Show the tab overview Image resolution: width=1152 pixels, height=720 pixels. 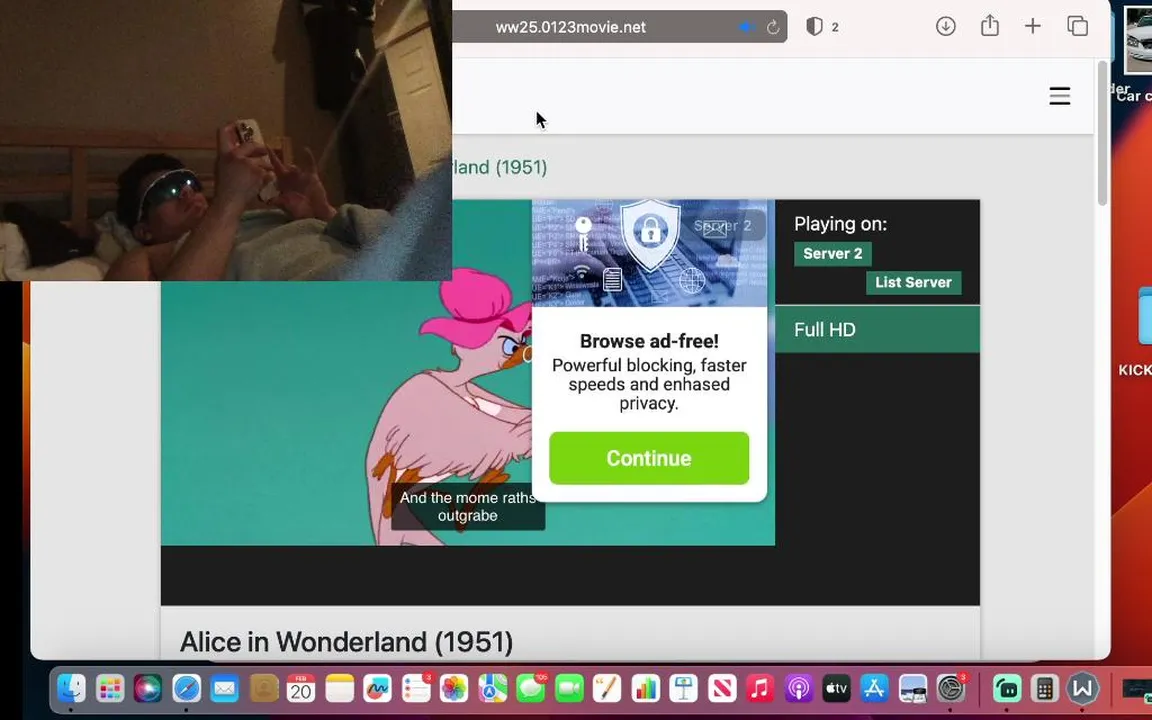(x=1077, y=26)
